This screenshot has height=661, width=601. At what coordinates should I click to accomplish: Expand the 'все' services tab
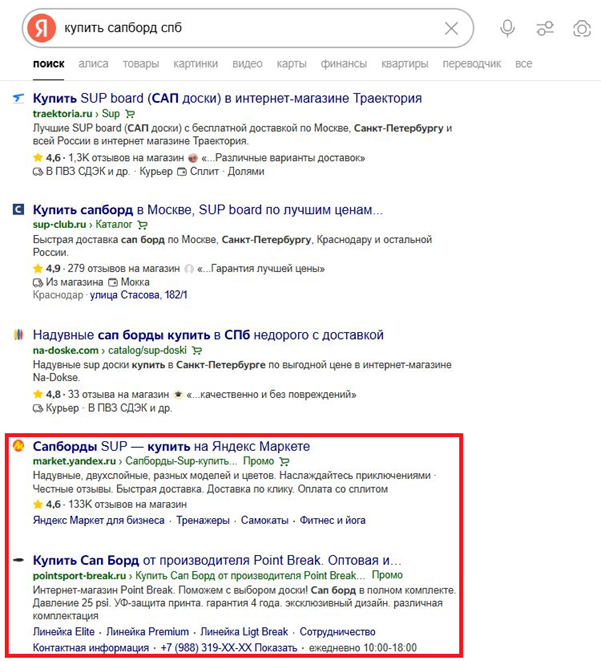click(x=523, y=64)
